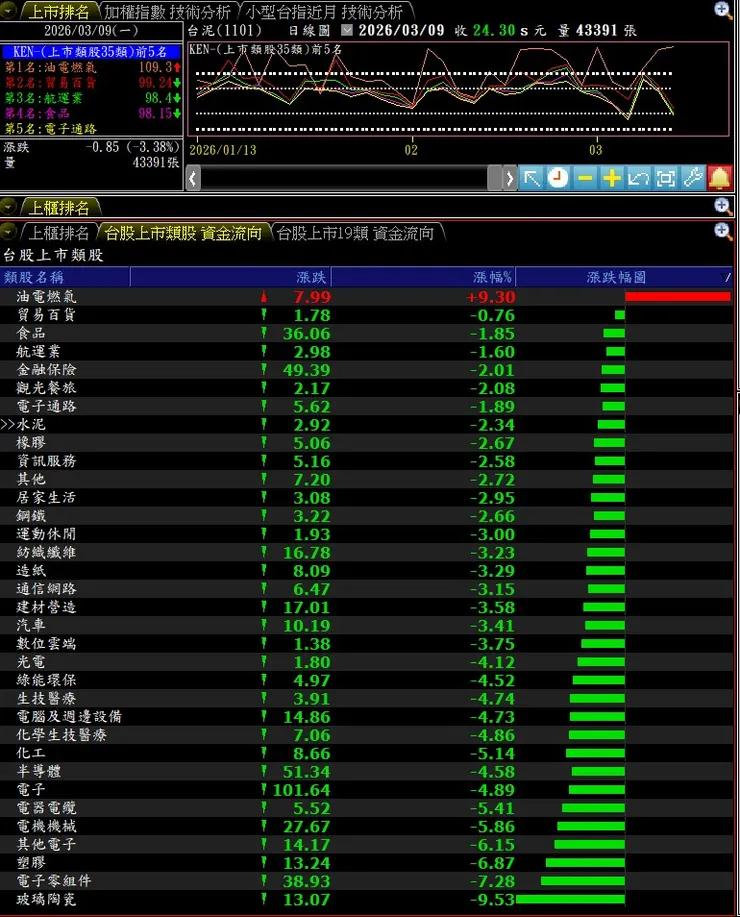Toggle the full-screen fit chart icon

click(x=666, y=178)
